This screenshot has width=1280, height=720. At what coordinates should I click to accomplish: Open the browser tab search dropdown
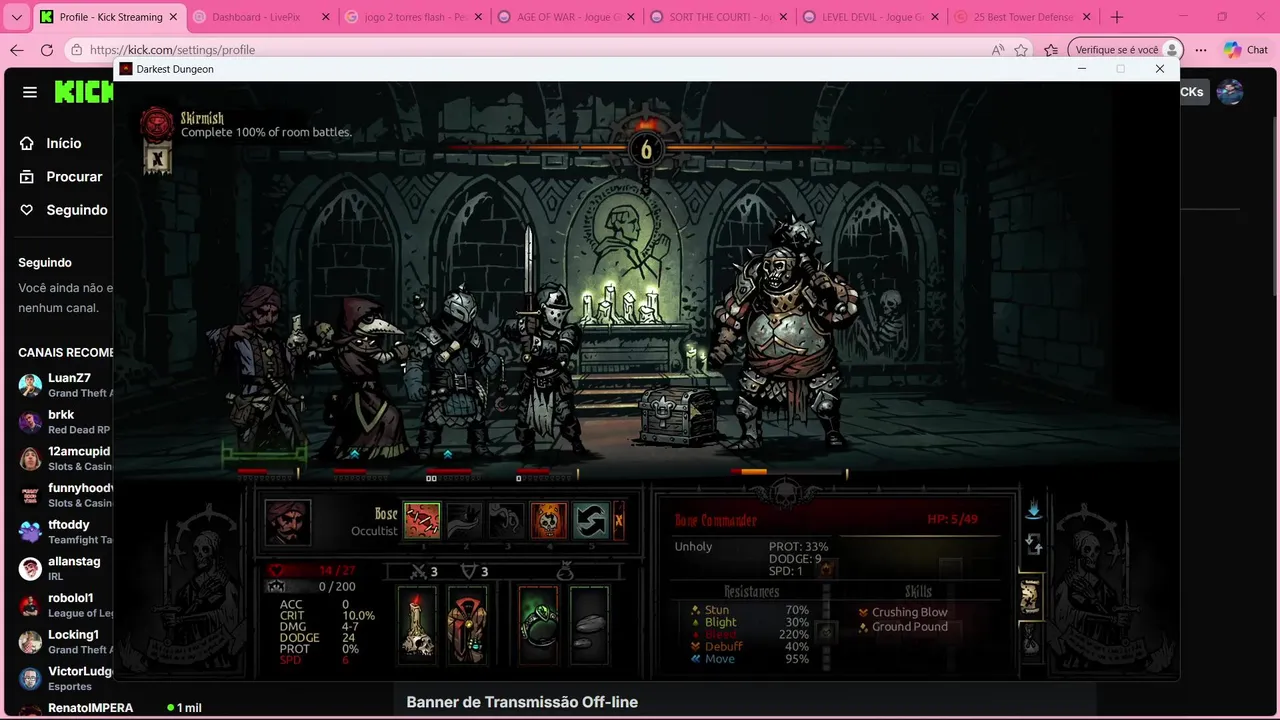(x=16, y=17)
